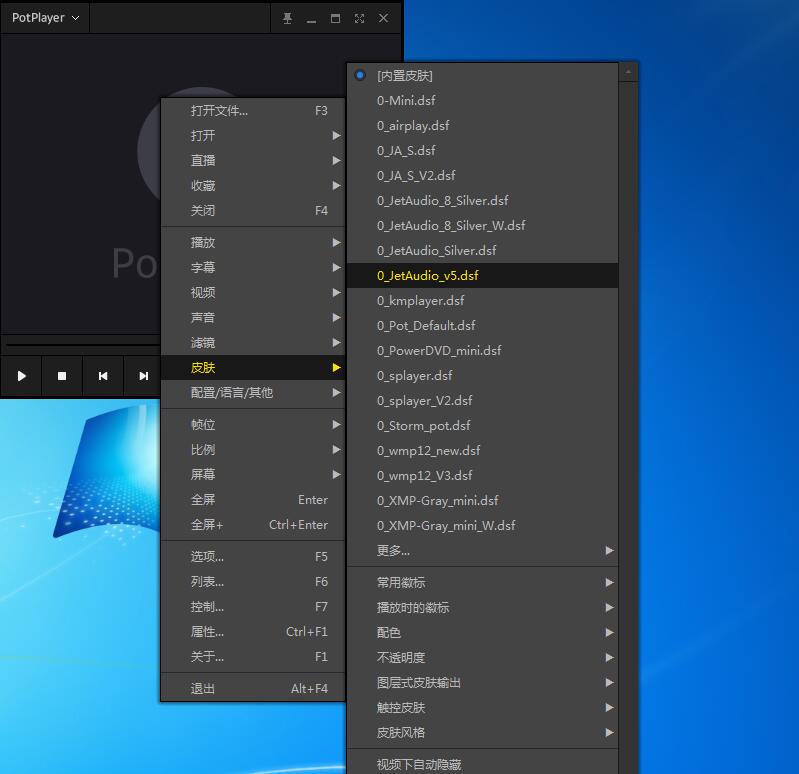Toggle PotPlayer fullscreen icon in title bar
The image size is (799, 774).
point(359,18)
